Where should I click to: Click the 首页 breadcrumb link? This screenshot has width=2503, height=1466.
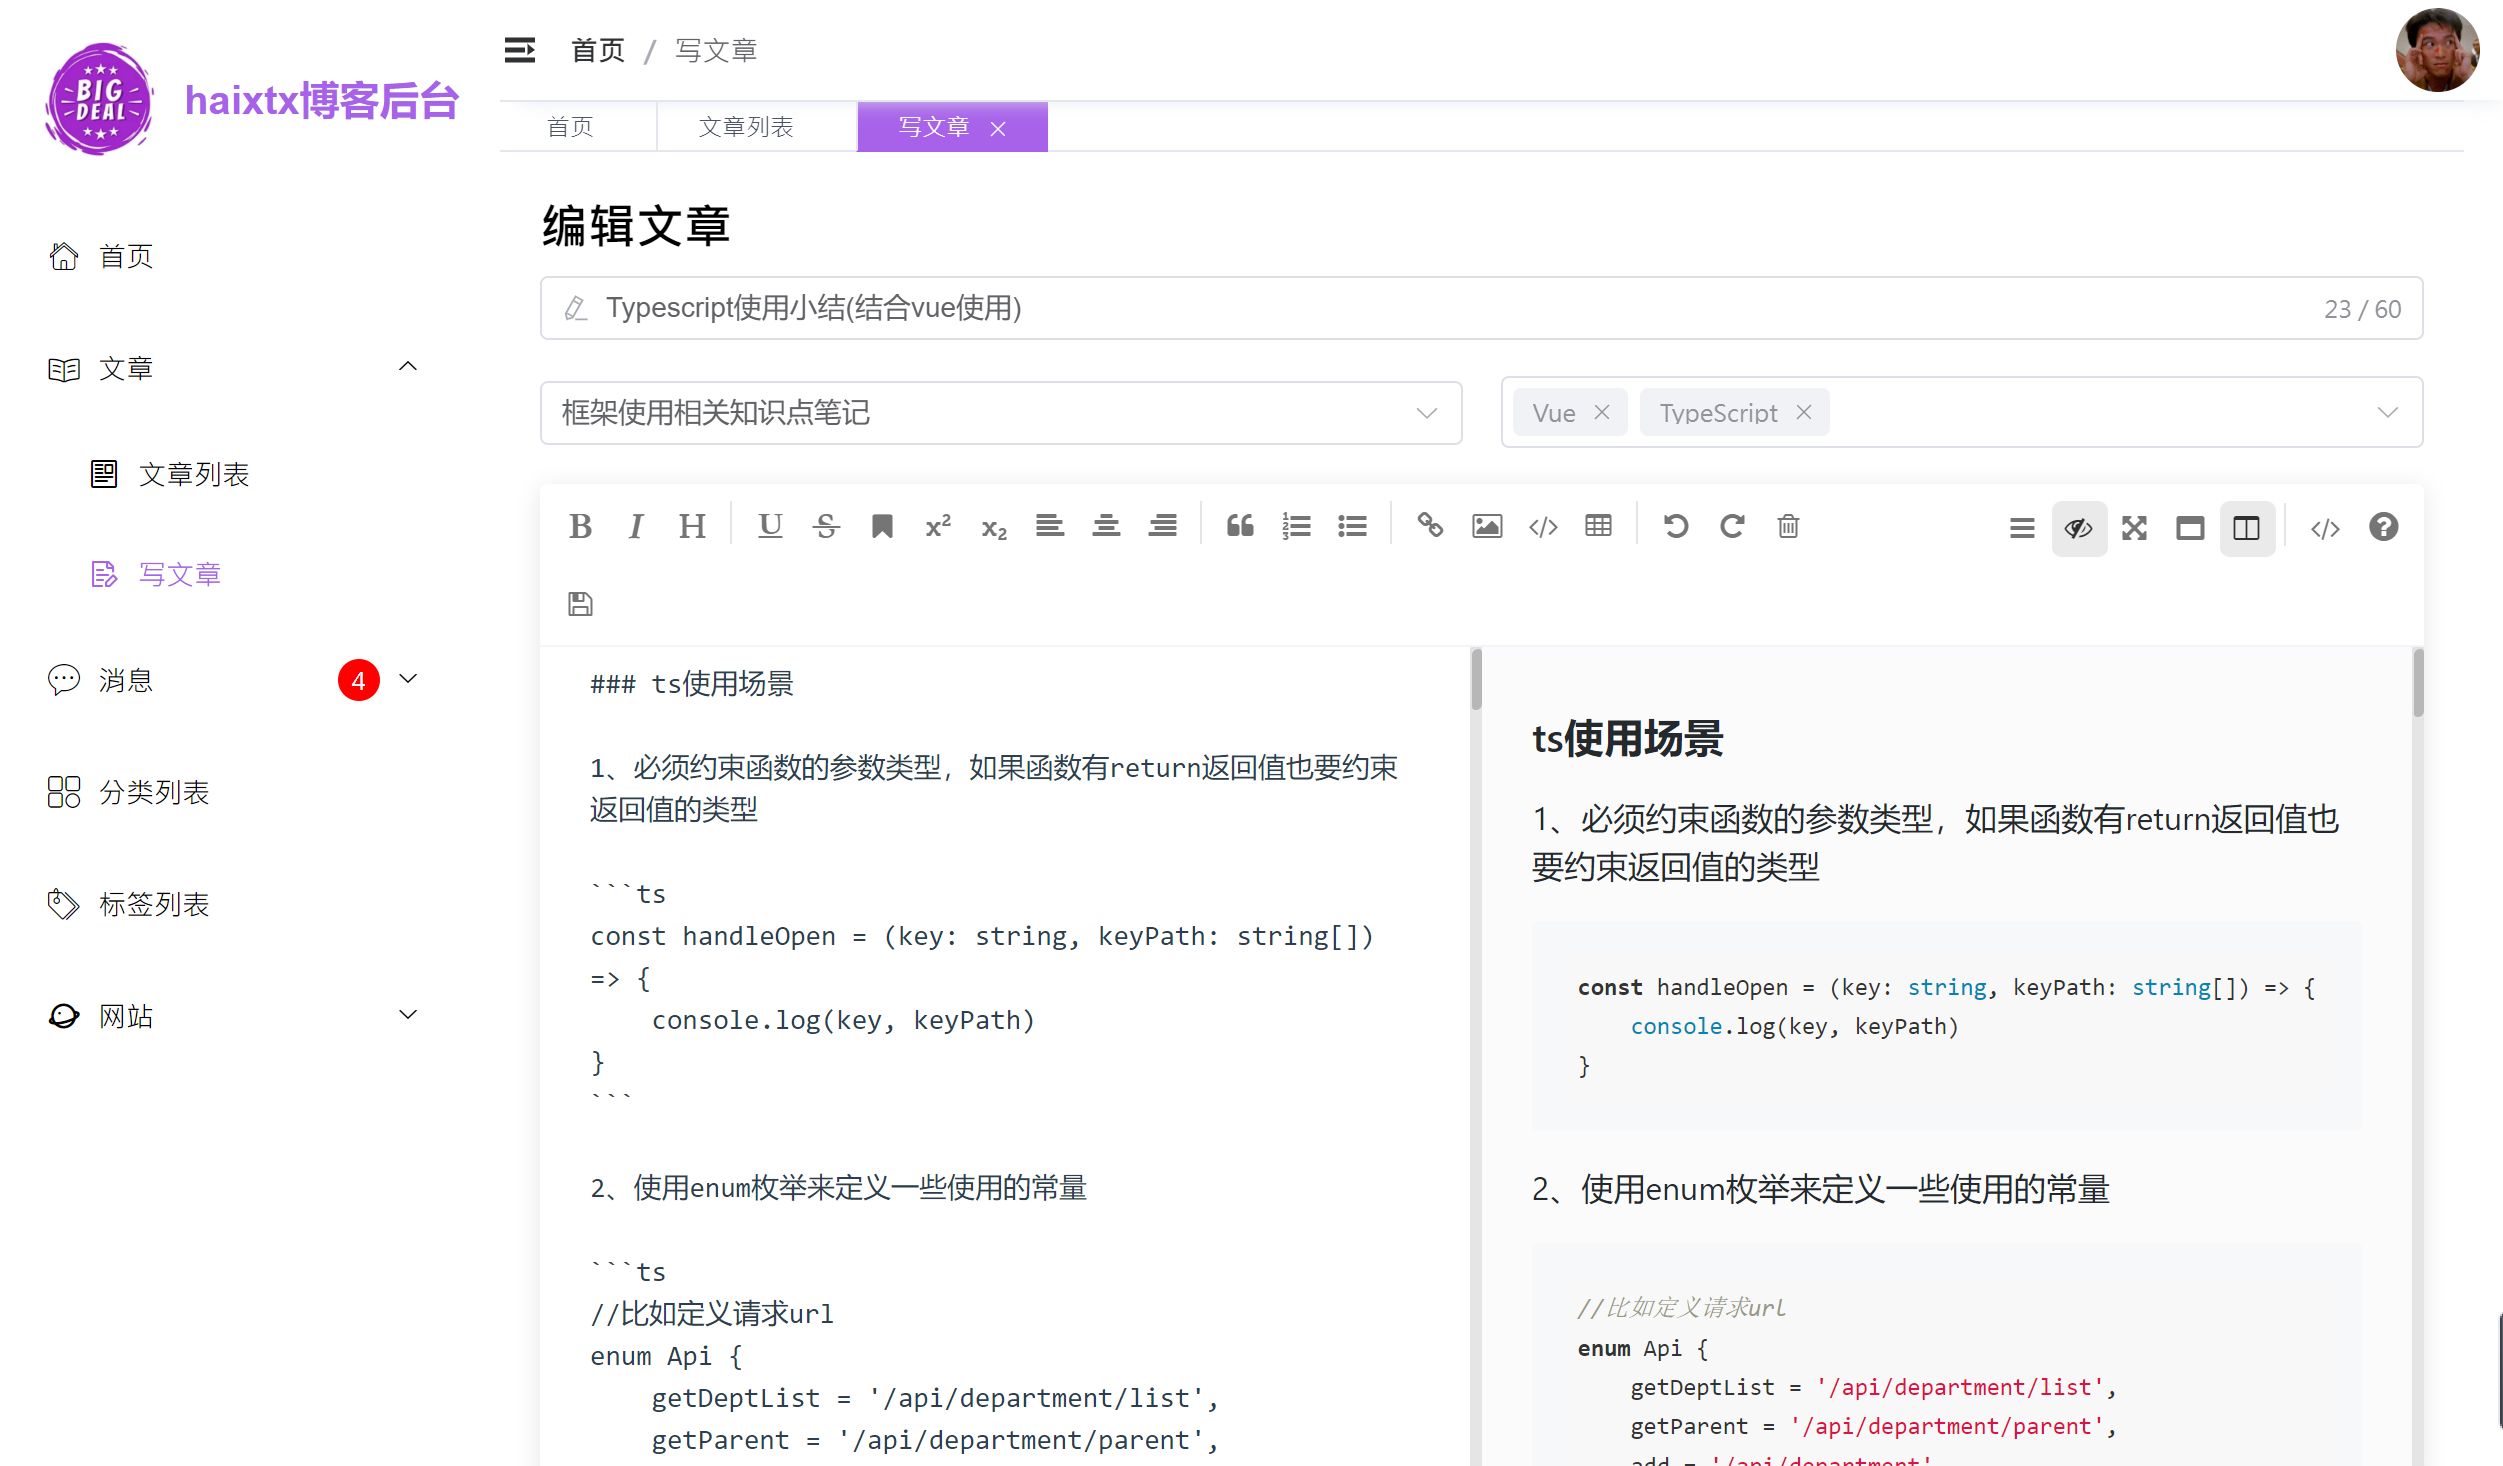coord(598,50)
